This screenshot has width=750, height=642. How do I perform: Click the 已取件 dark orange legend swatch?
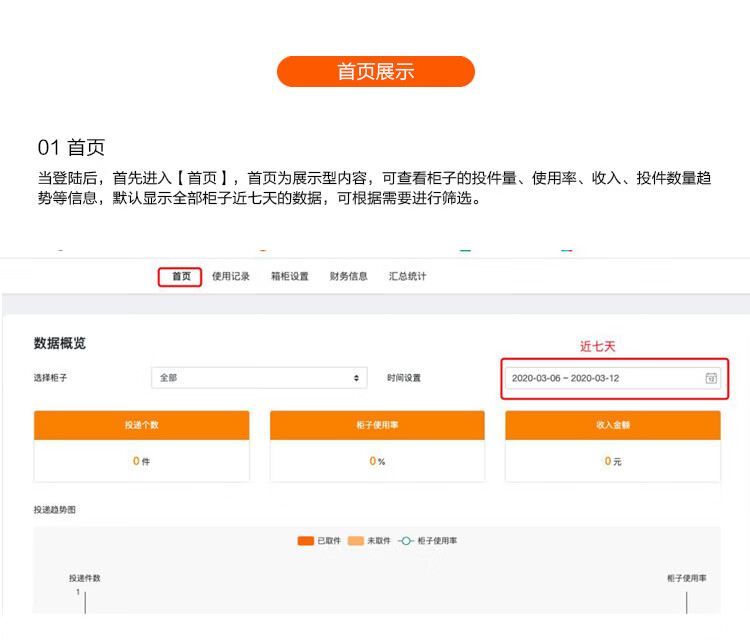click(x=306, y=541)
